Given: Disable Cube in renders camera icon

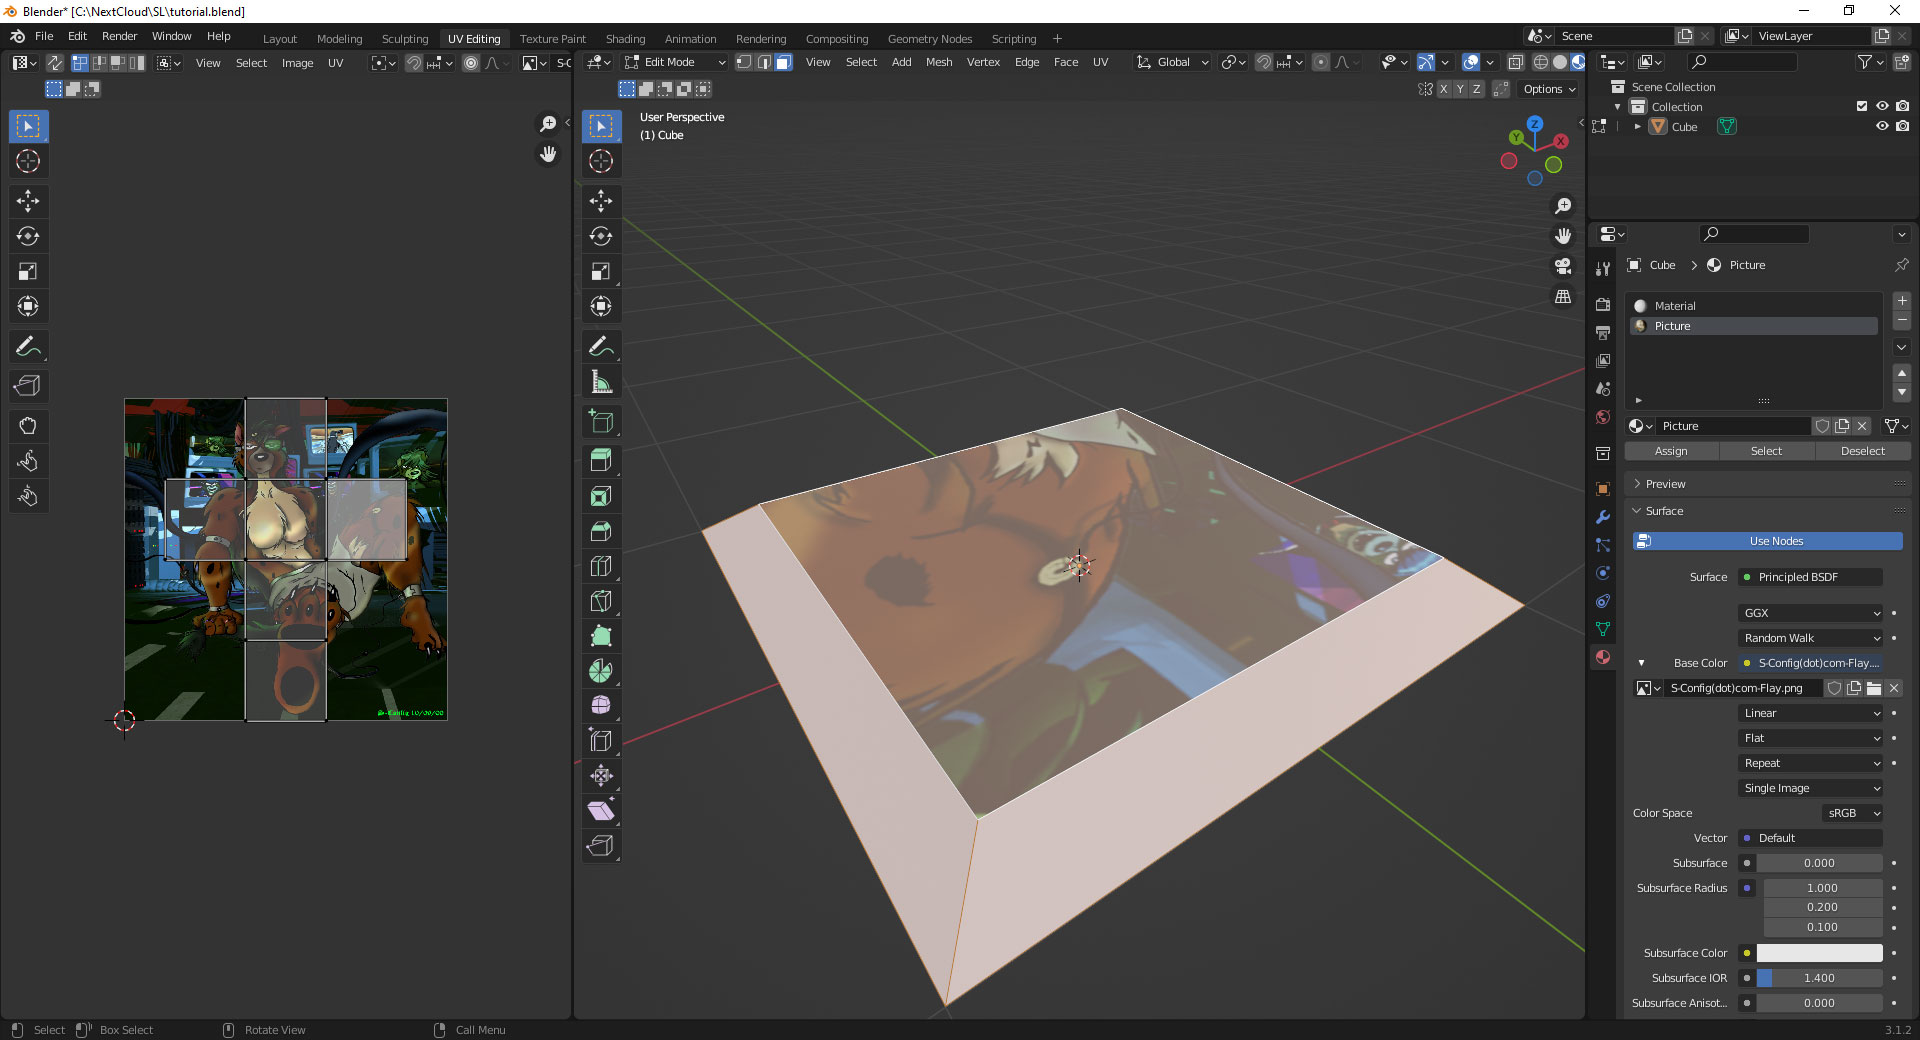Looking at the screenshot, I should (1902, 126).
